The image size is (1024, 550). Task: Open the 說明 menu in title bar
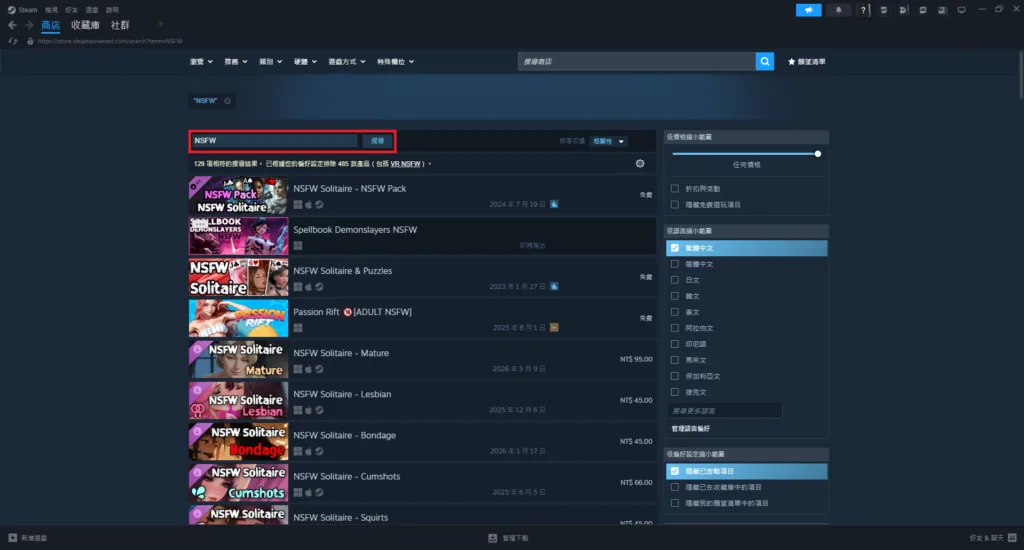(x=112, y=10)
